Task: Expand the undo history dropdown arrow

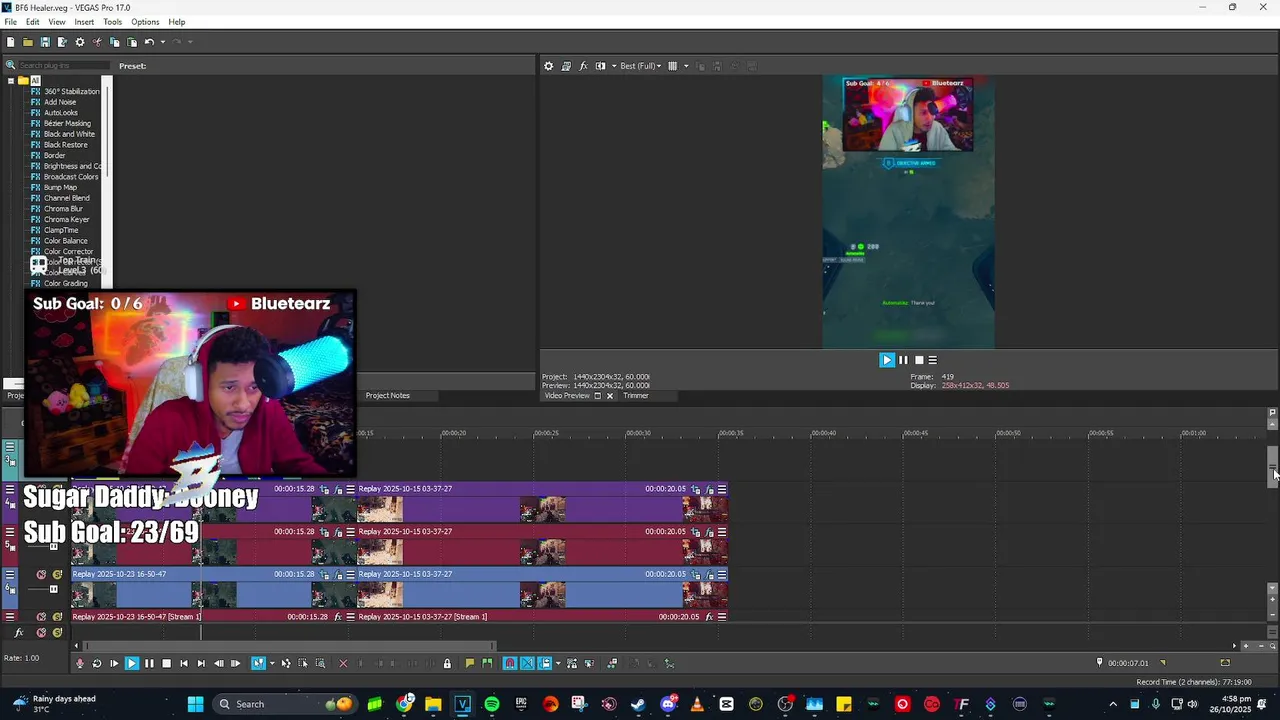Action: [x=163, y=42]
